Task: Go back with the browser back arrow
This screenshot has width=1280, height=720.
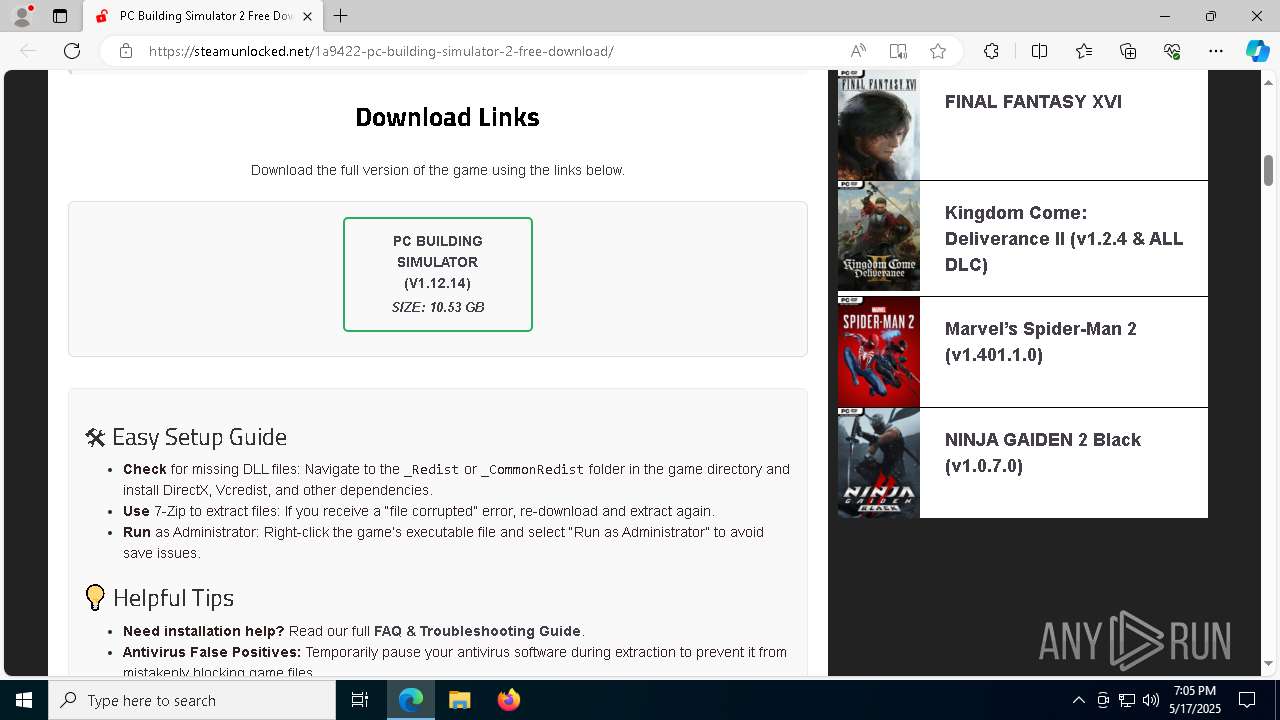Action: [x=28, y=51]
